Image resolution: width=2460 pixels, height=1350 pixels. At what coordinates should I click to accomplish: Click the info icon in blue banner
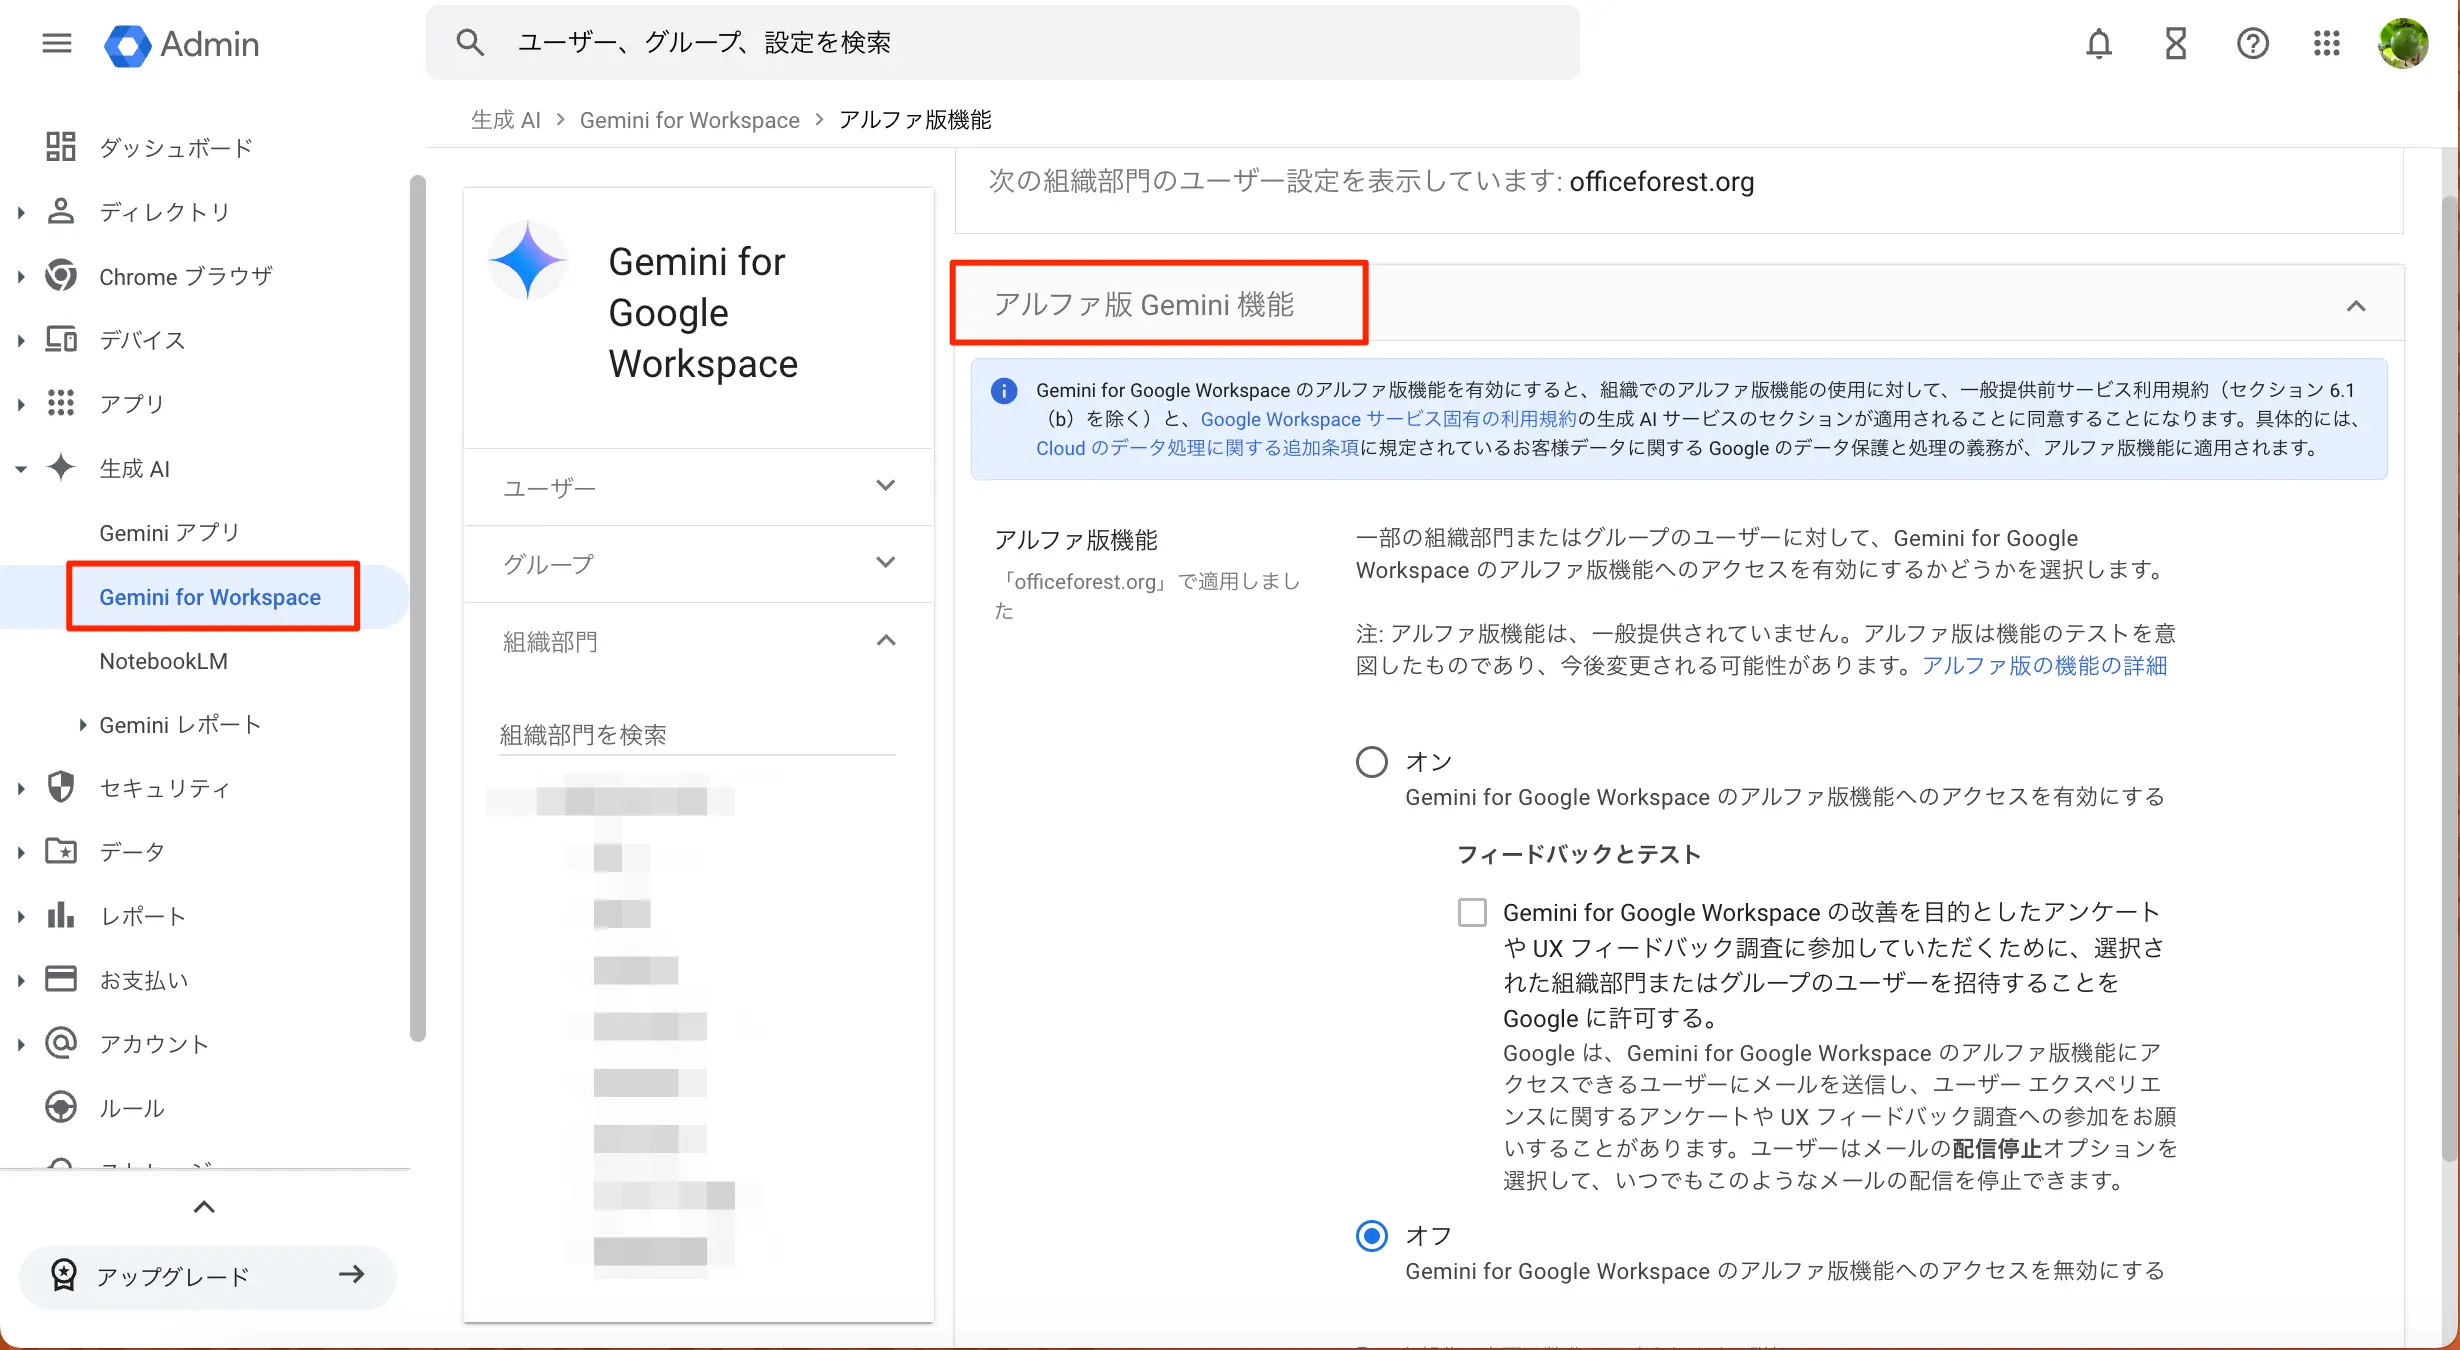[x=1004, y=390]
